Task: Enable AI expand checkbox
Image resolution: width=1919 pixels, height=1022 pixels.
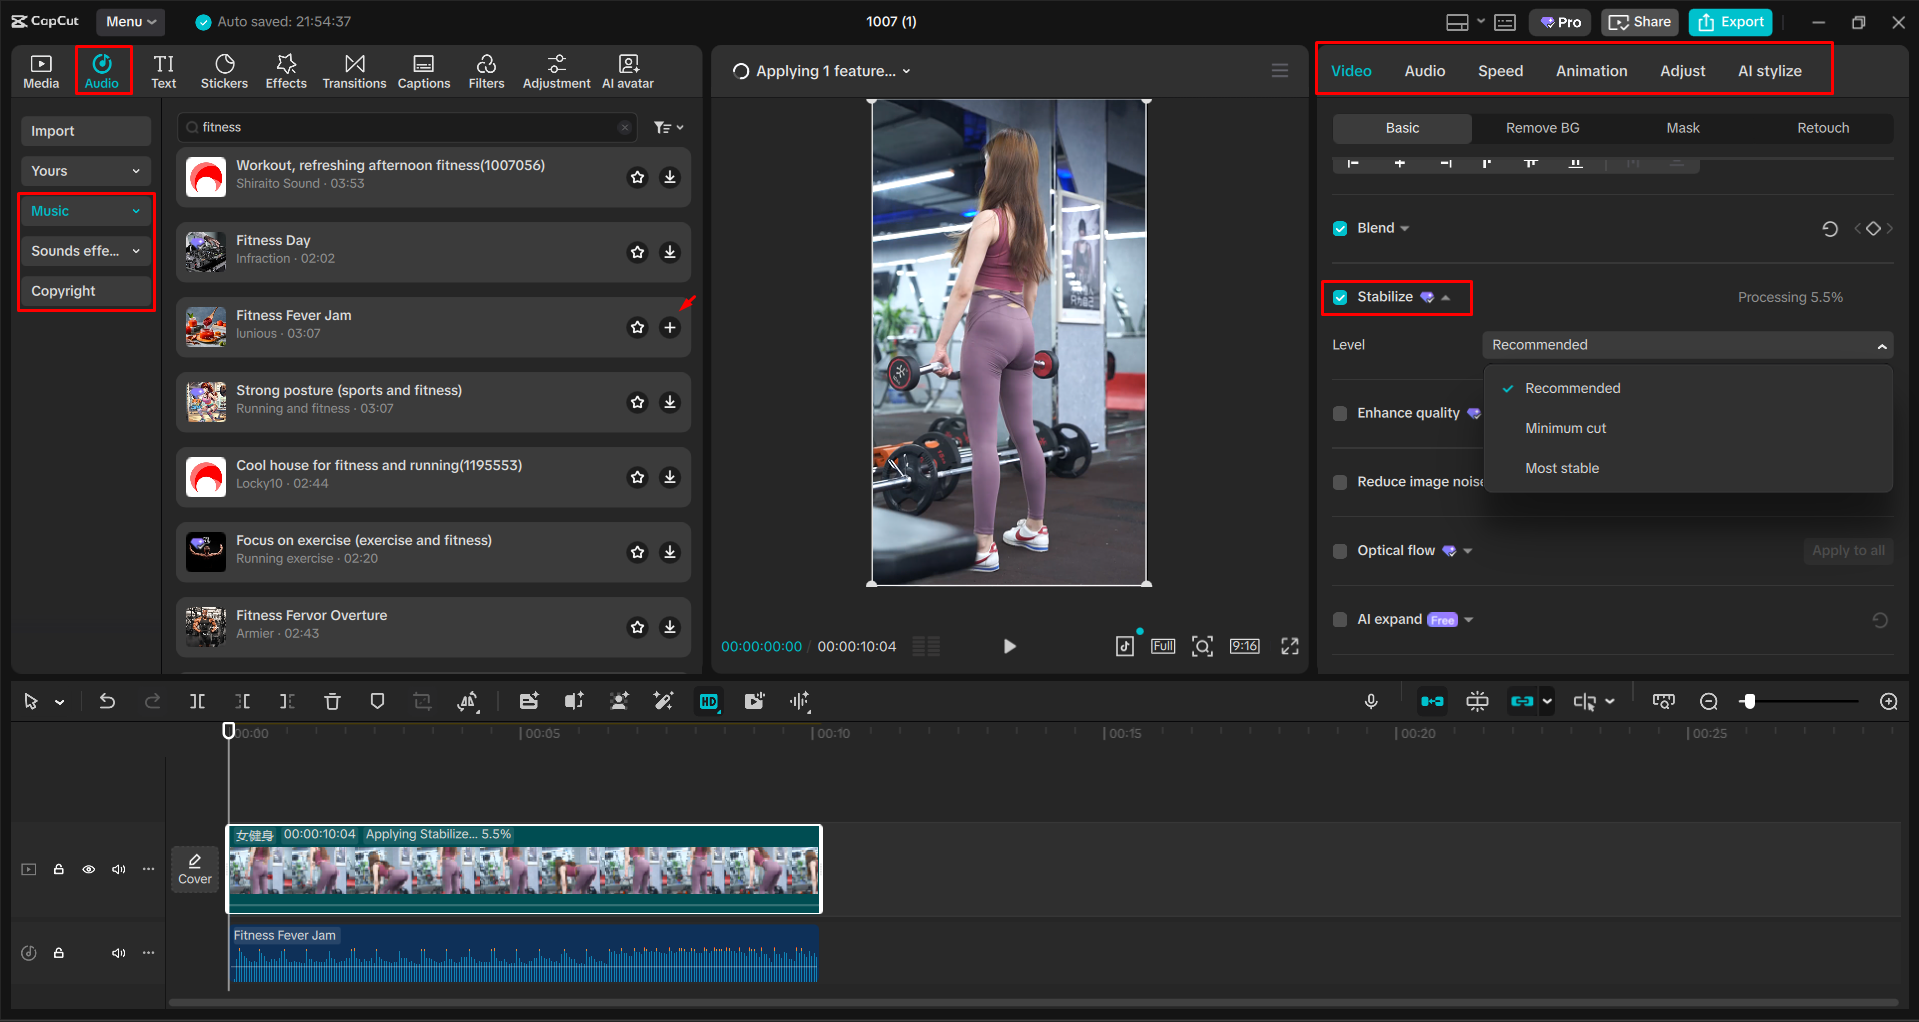Action: pyautogui.click(x=1340, y=620)
